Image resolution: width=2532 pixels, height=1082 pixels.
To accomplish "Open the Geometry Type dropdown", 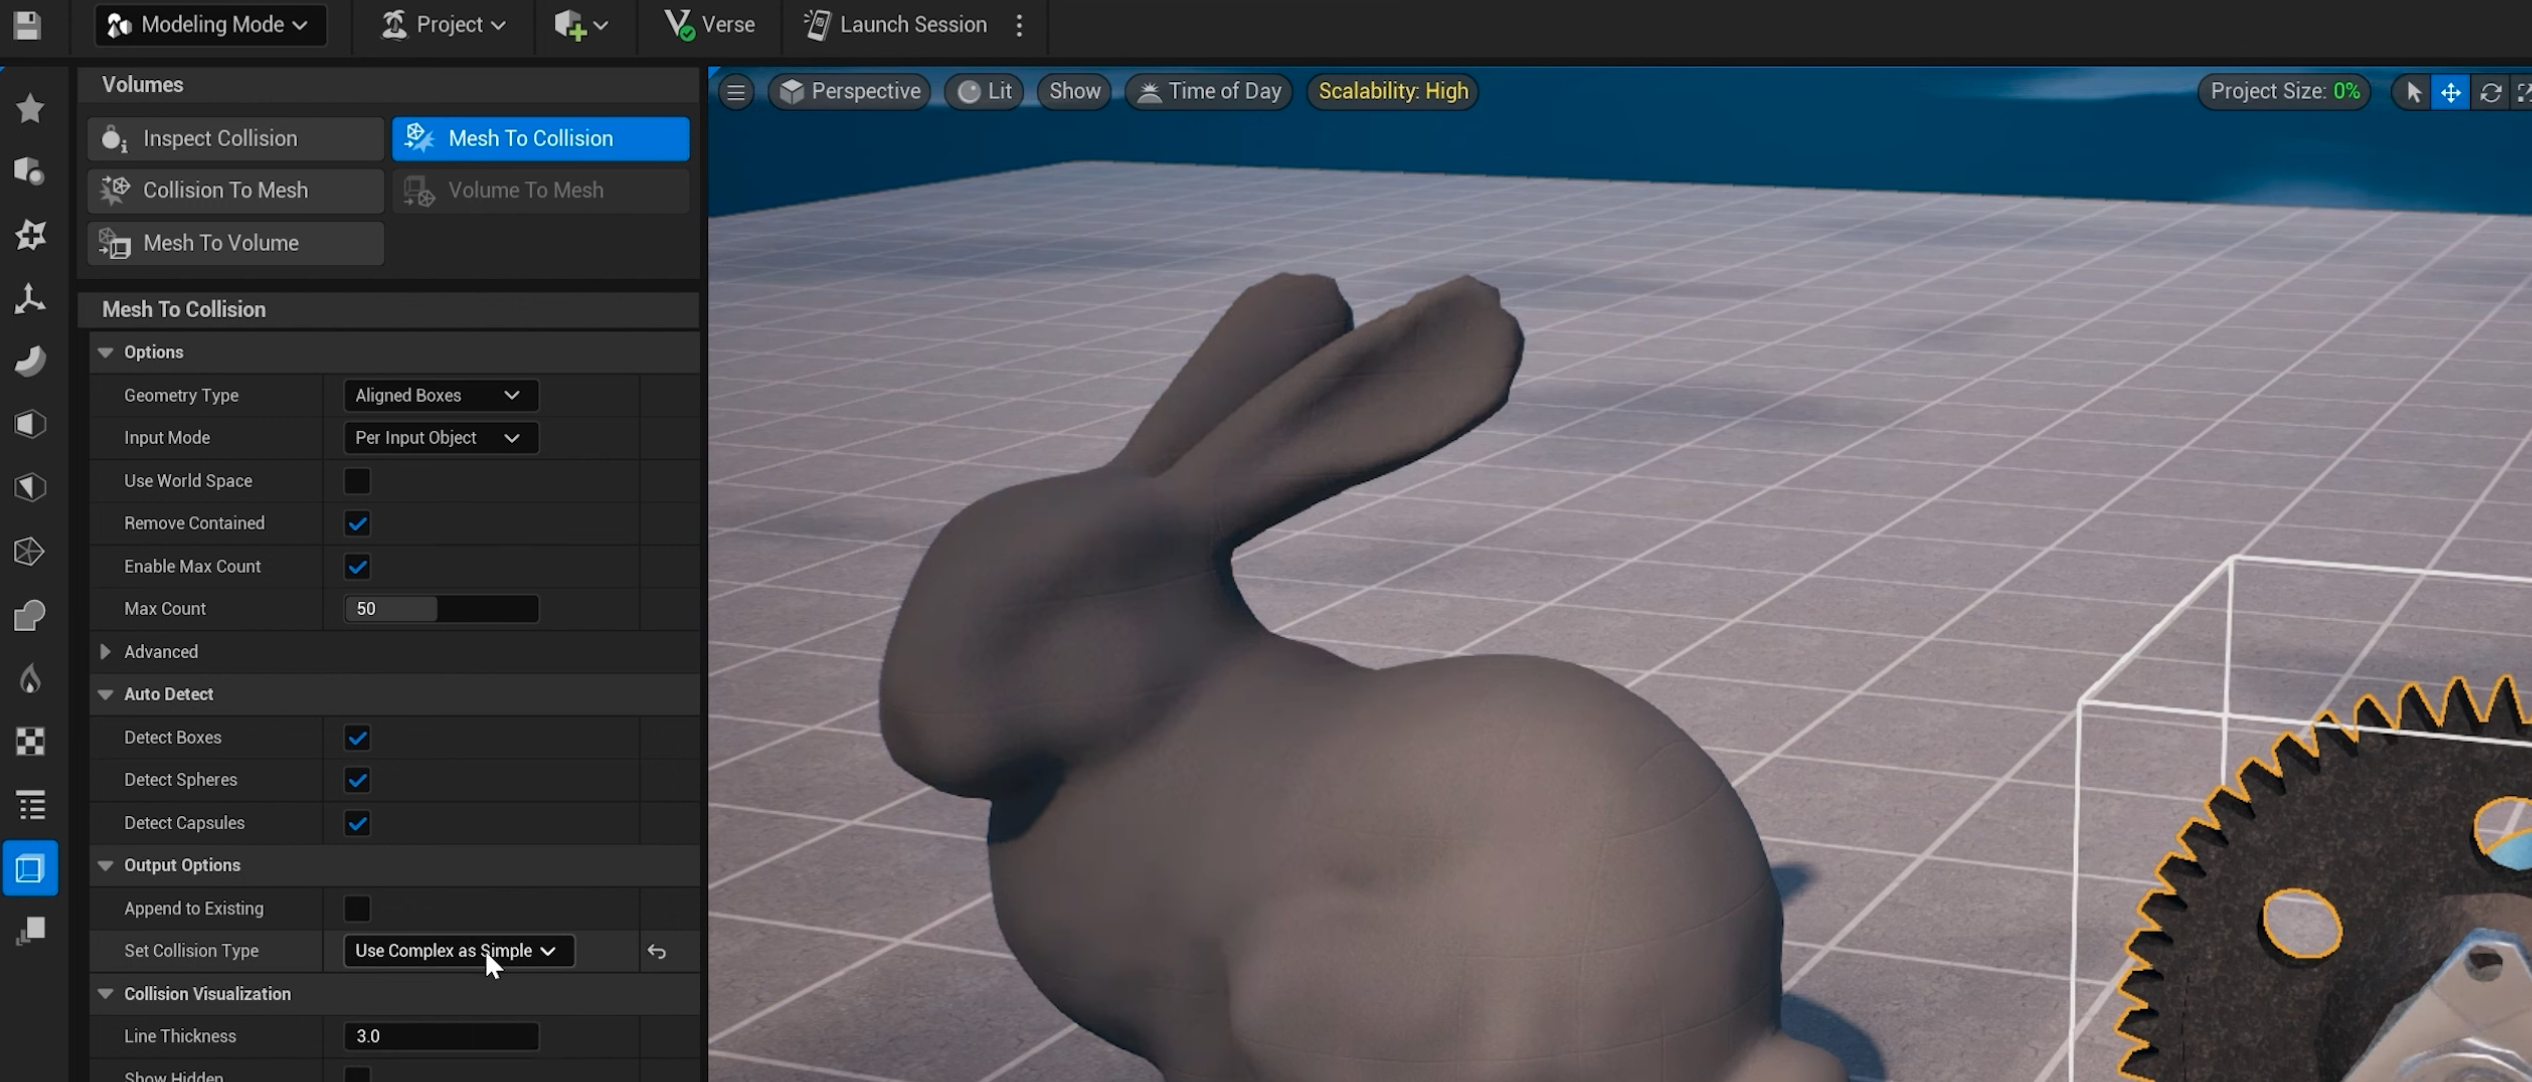I will (440, 395).
